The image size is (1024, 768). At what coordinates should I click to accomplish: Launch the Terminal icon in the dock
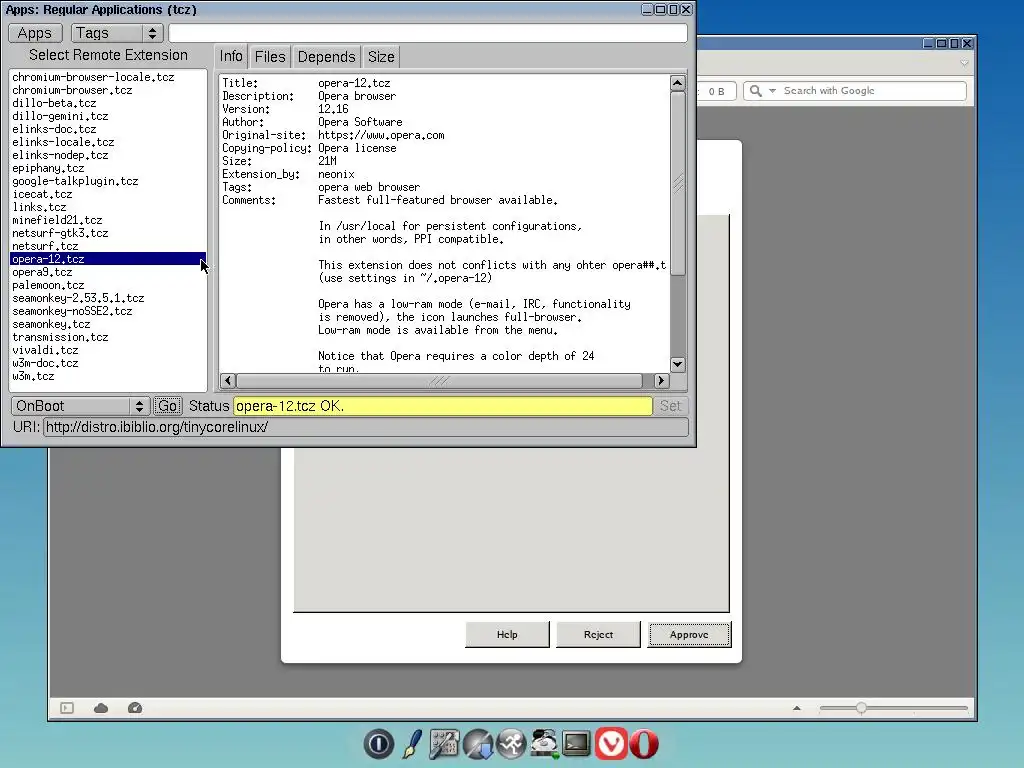tap(577, 744)
